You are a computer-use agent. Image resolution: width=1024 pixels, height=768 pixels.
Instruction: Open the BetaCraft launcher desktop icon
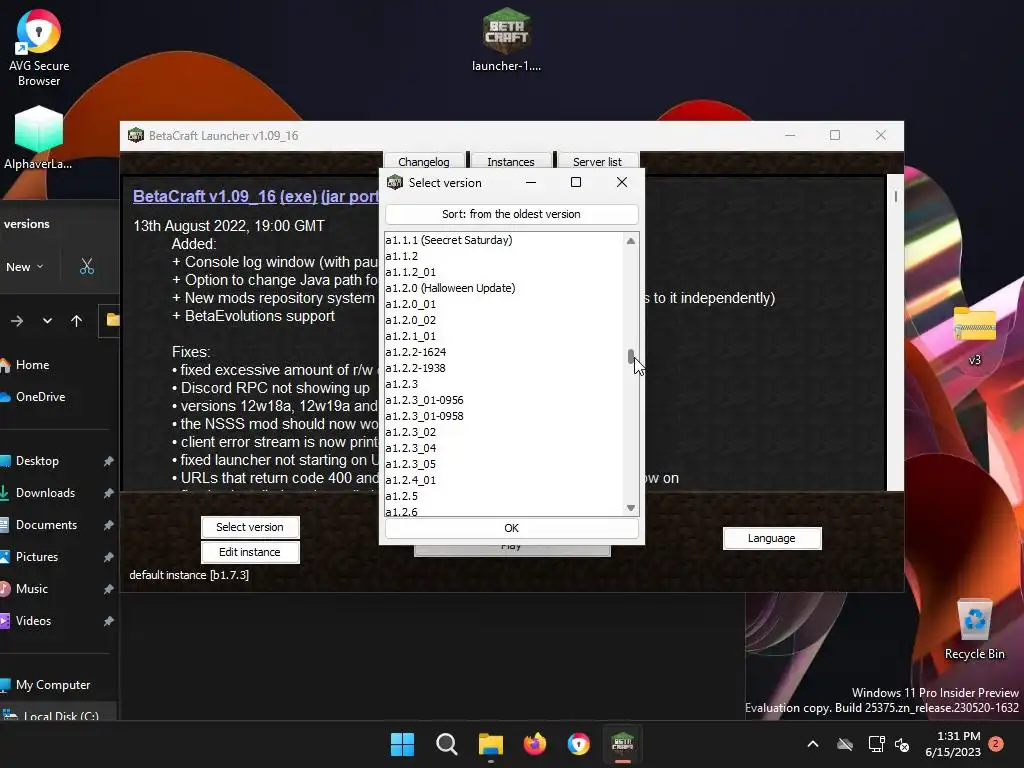click(x=506, y=39)
